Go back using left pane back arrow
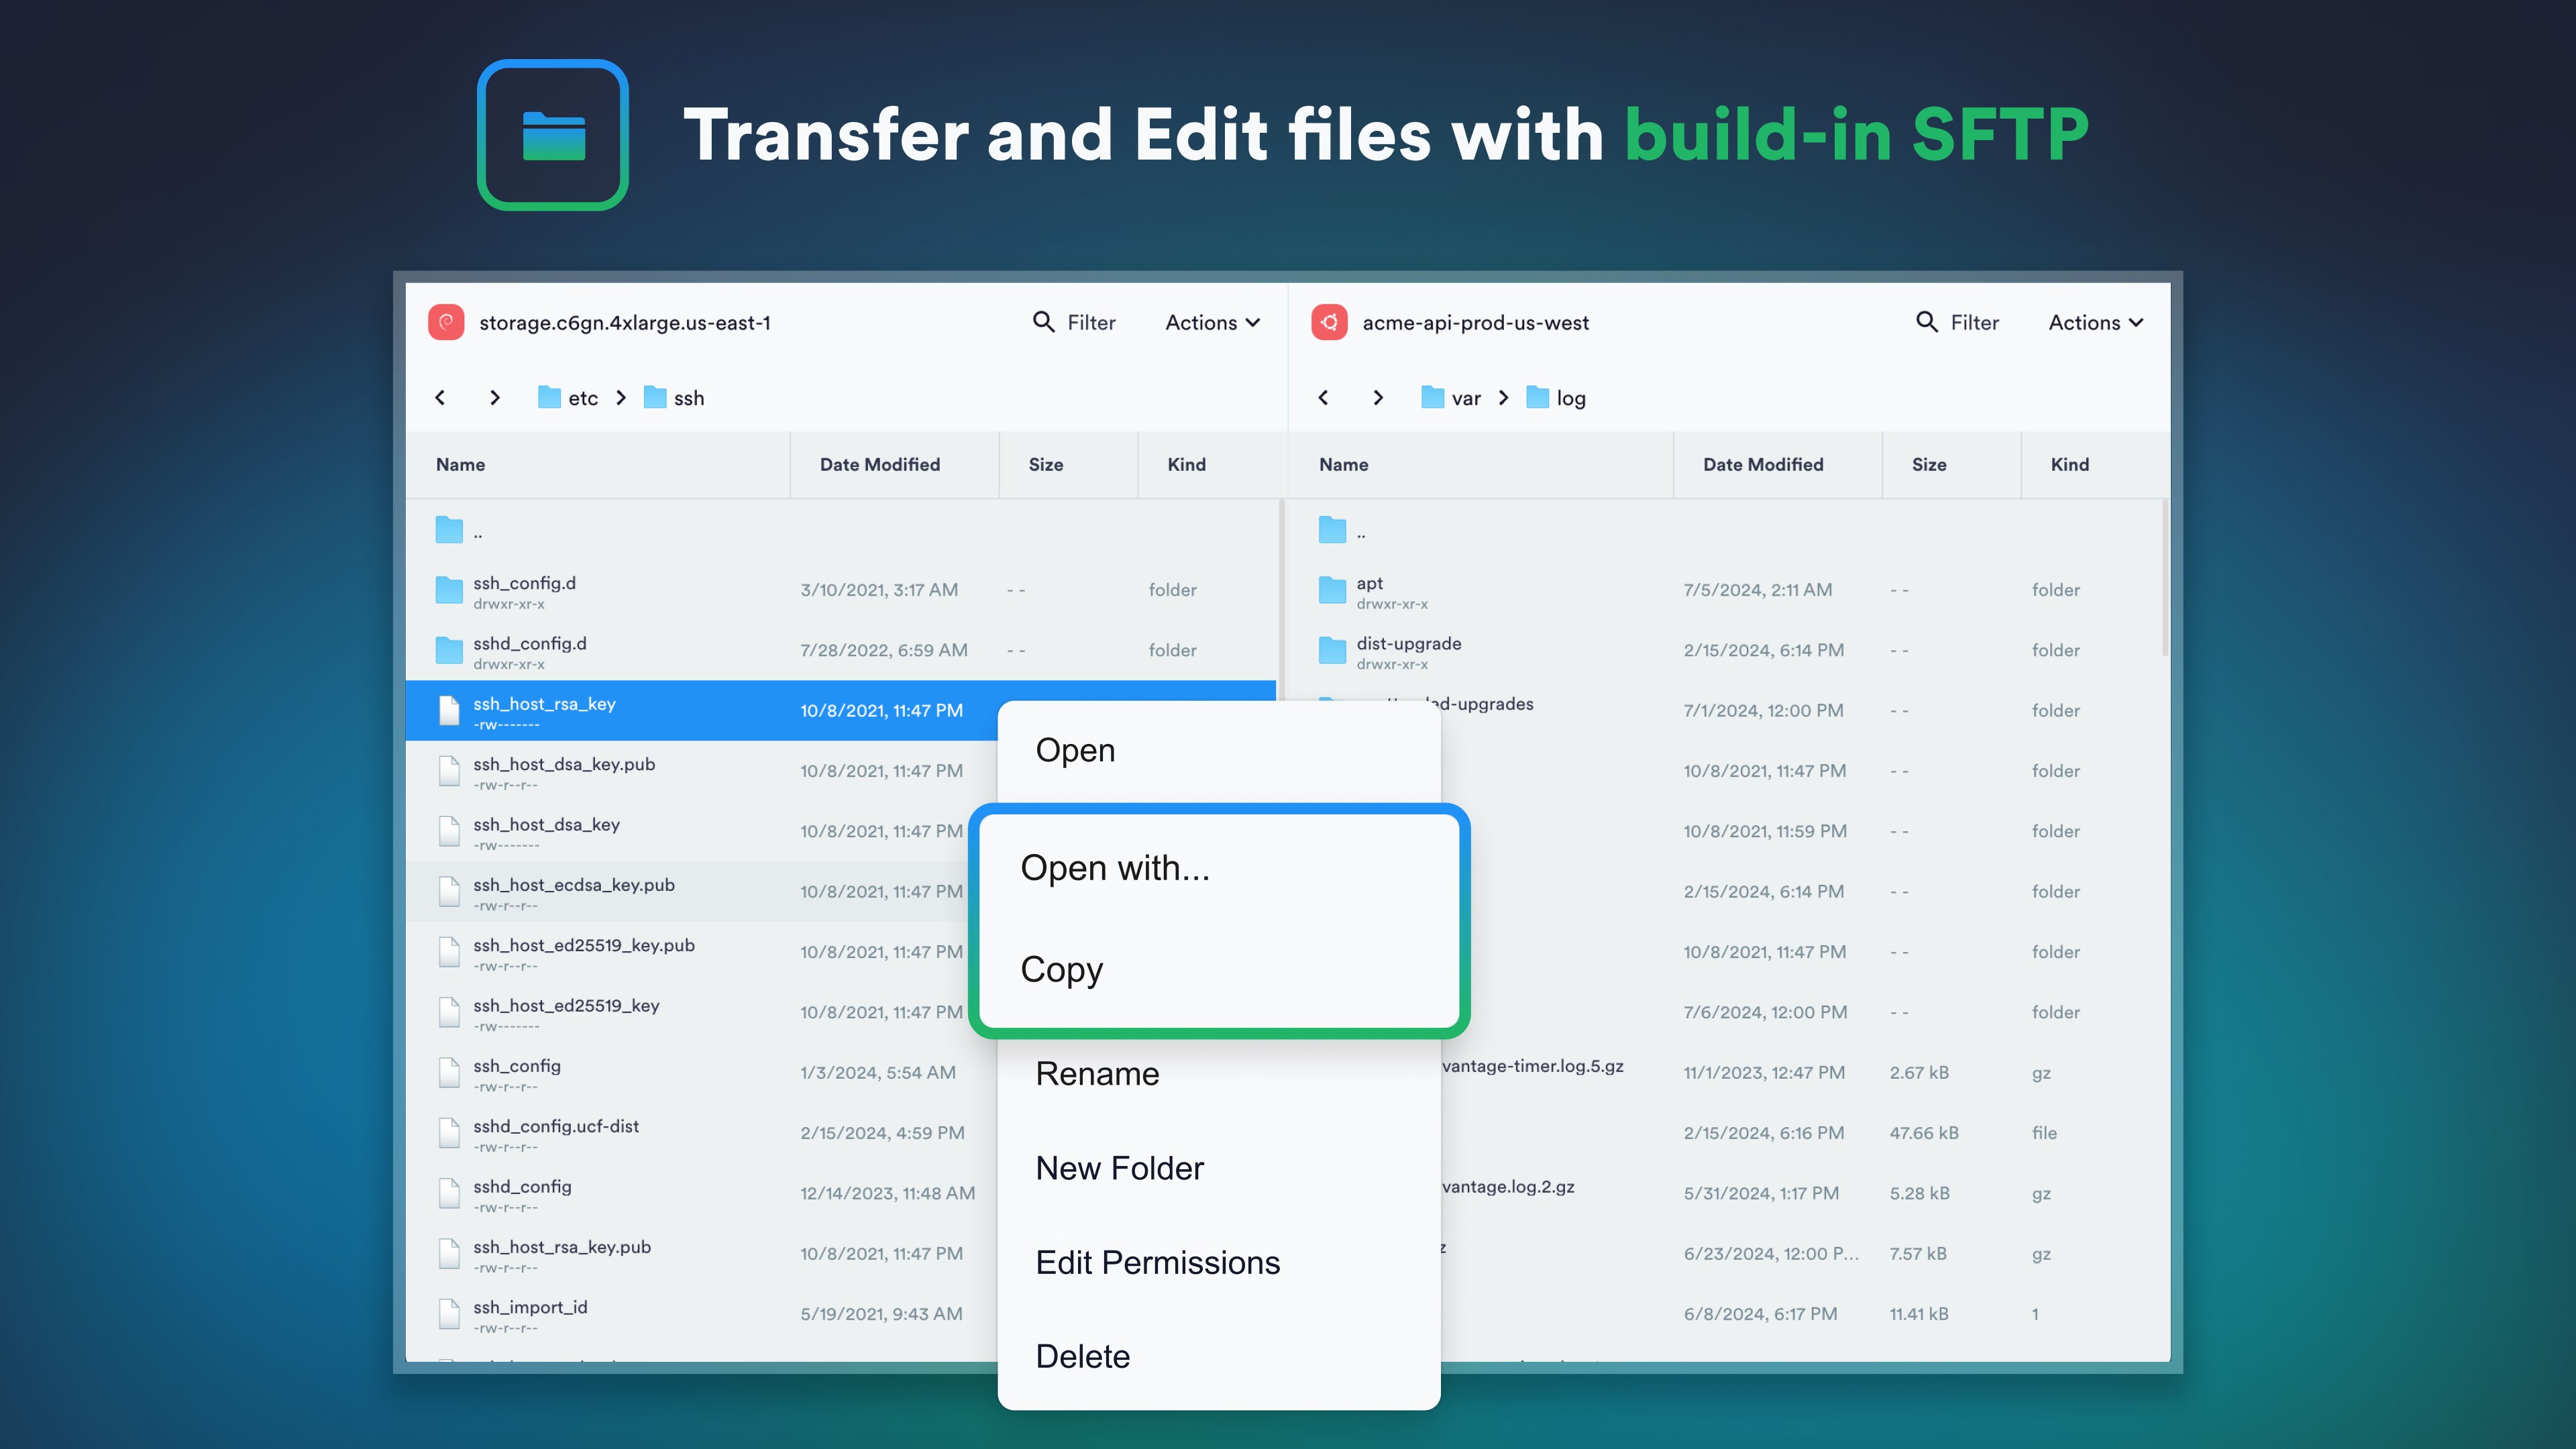 pos(440,398)
